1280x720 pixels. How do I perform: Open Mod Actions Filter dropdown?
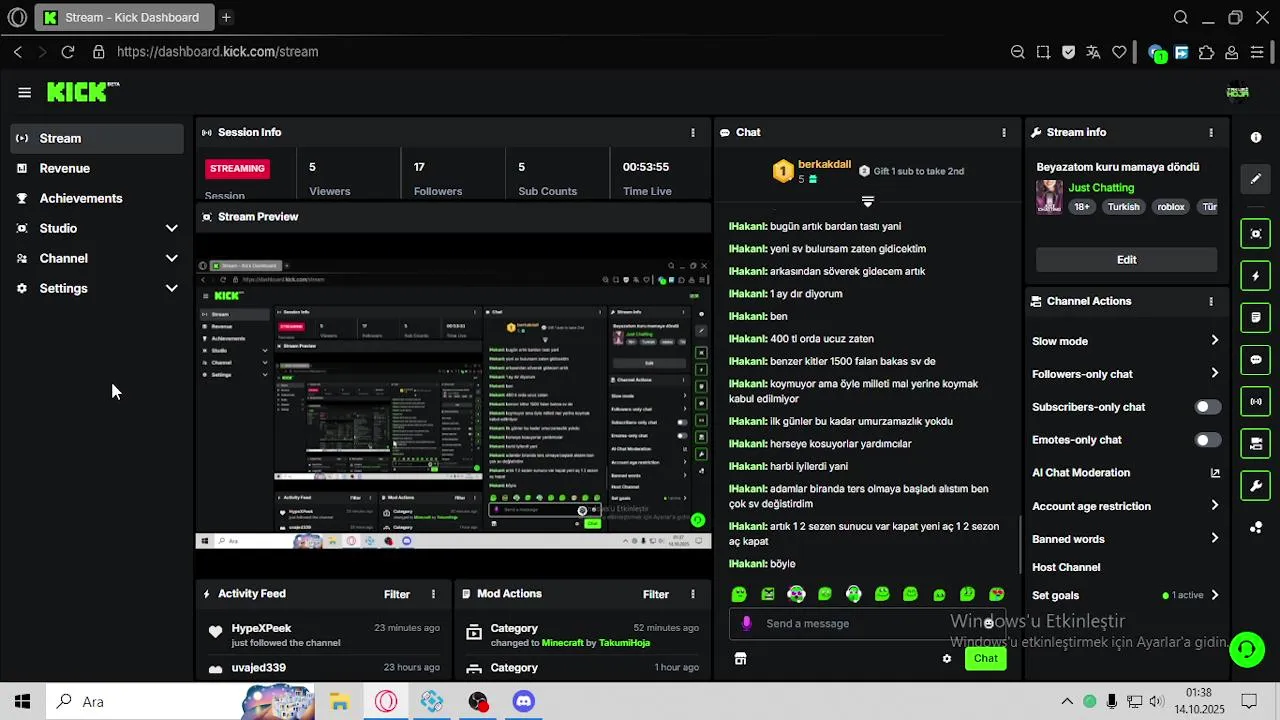(656, 594)
